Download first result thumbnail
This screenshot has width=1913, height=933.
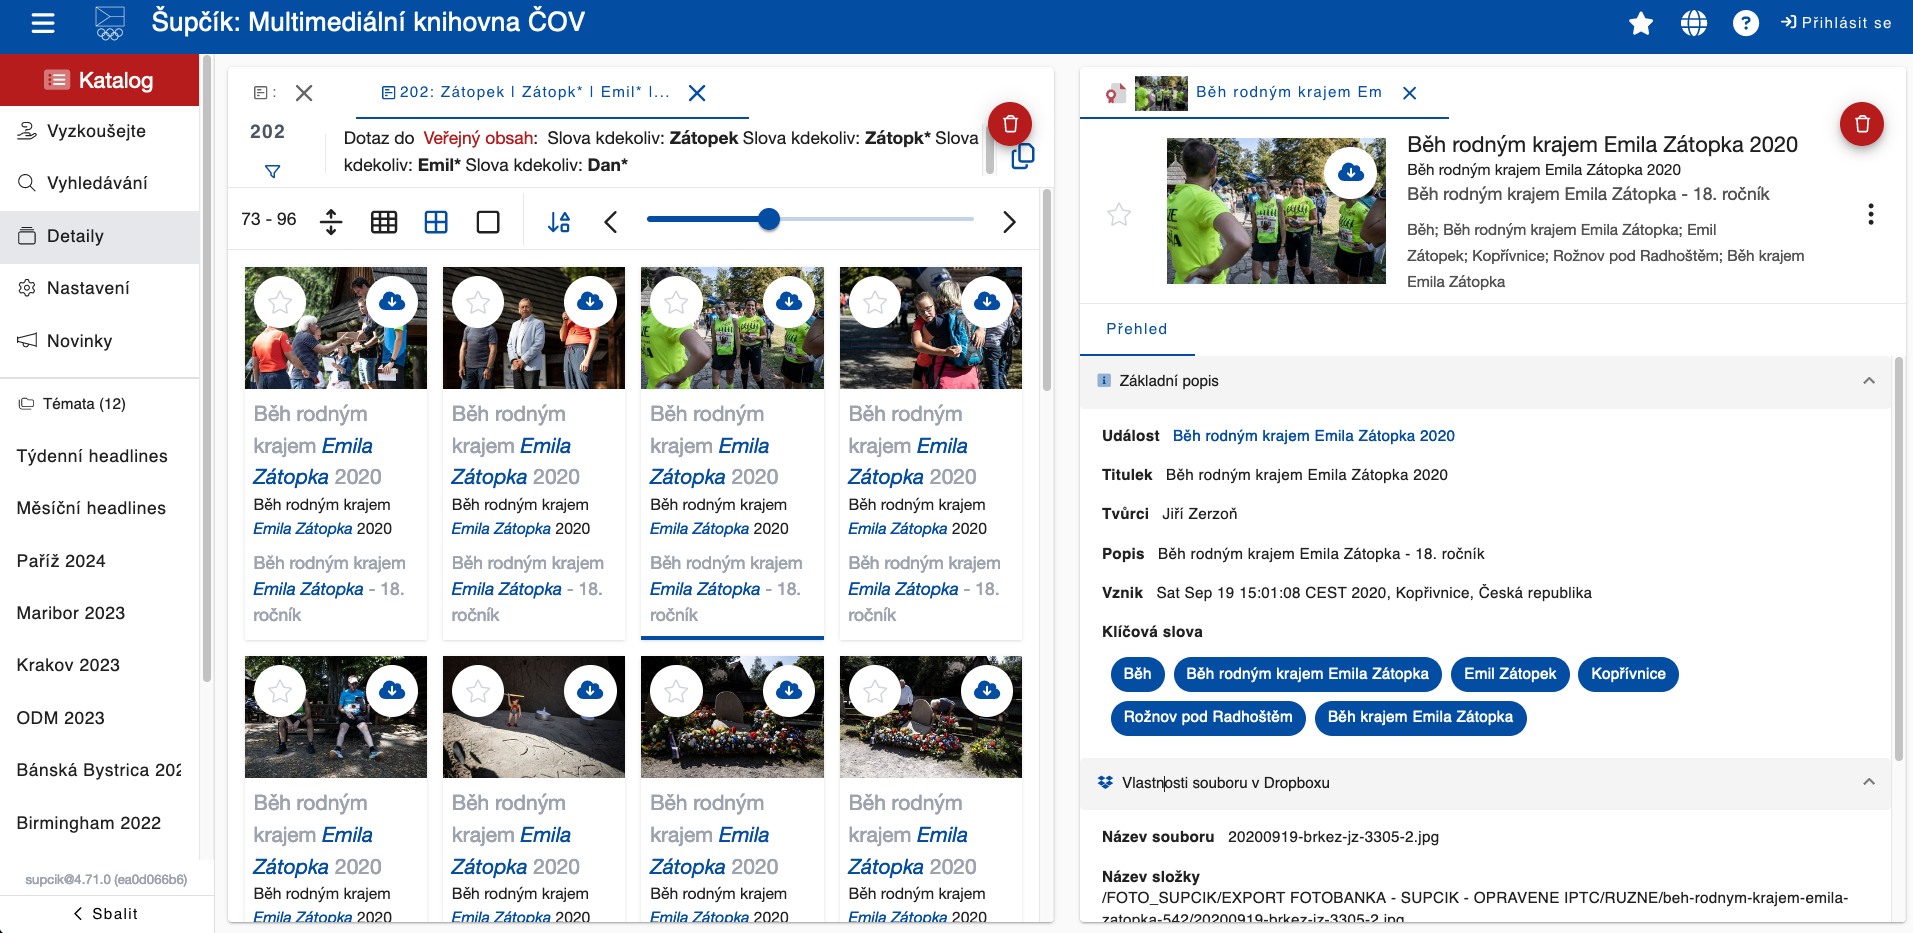point(392,302)
